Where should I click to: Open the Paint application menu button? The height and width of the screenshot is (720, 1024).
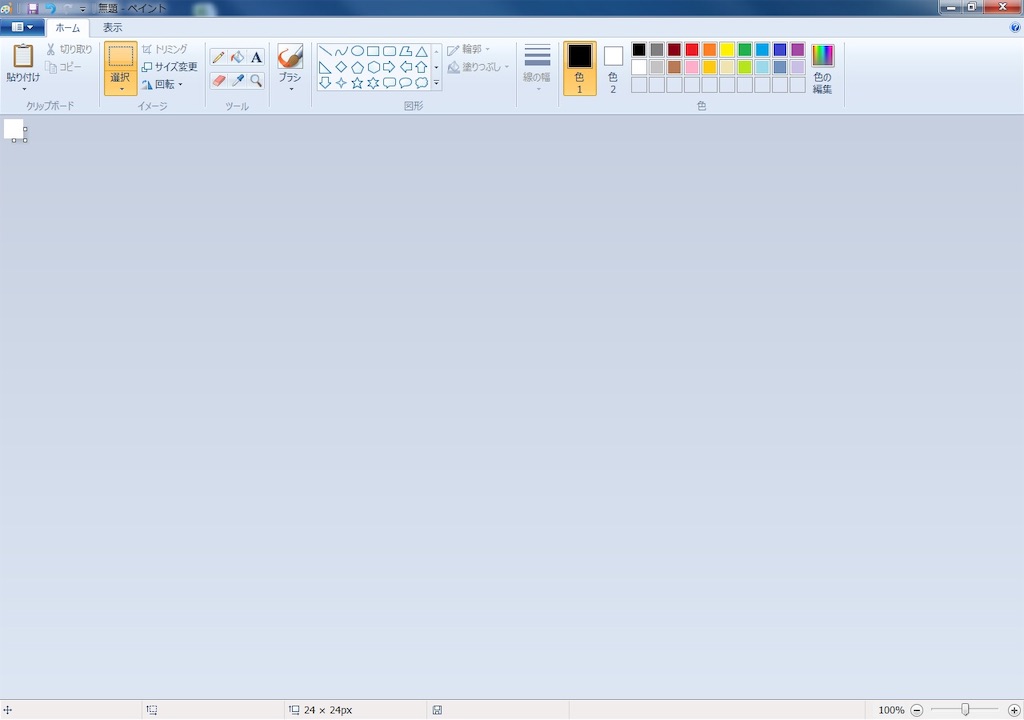(22, 27)
